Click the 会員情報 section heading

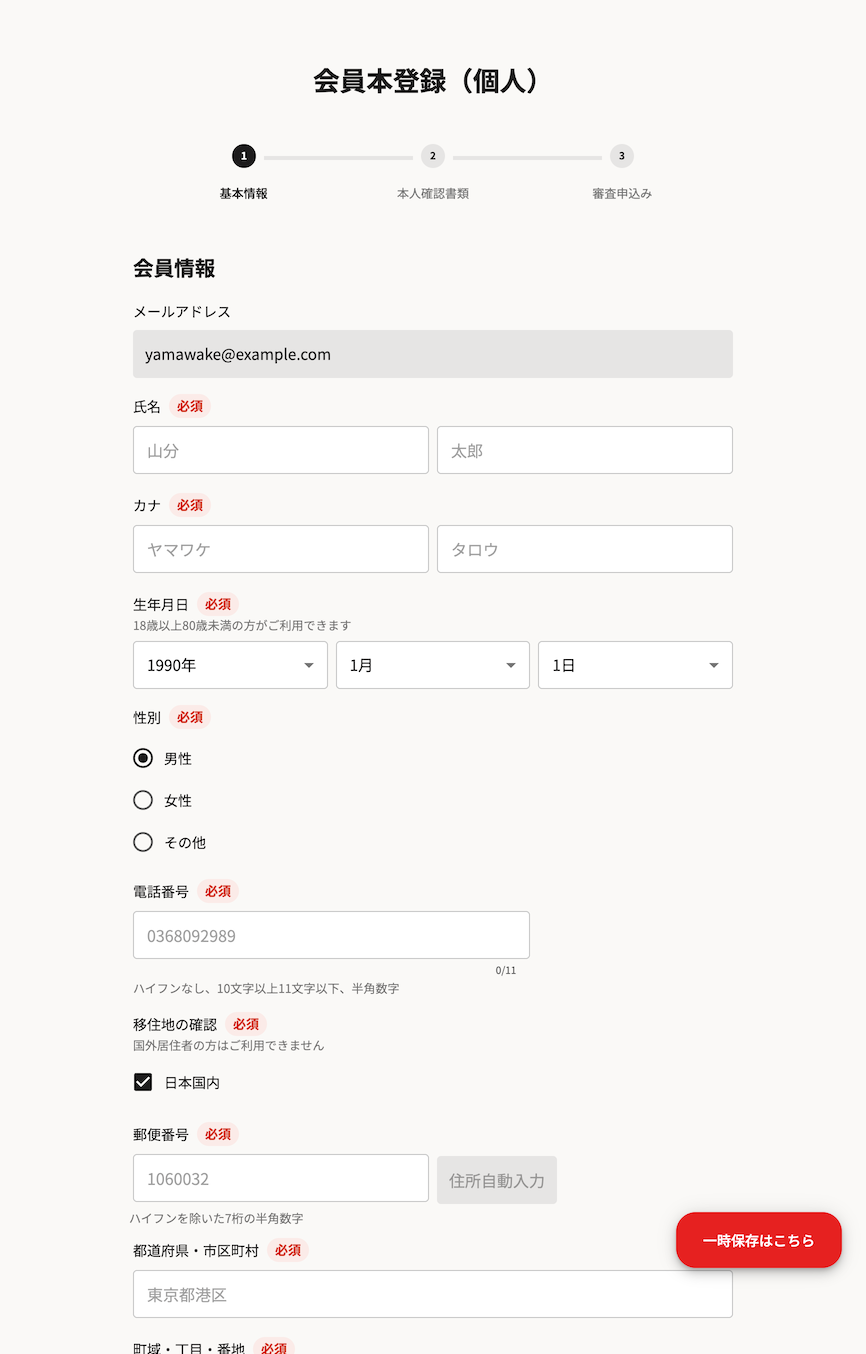pyautogui.click(x=174, y=268)
